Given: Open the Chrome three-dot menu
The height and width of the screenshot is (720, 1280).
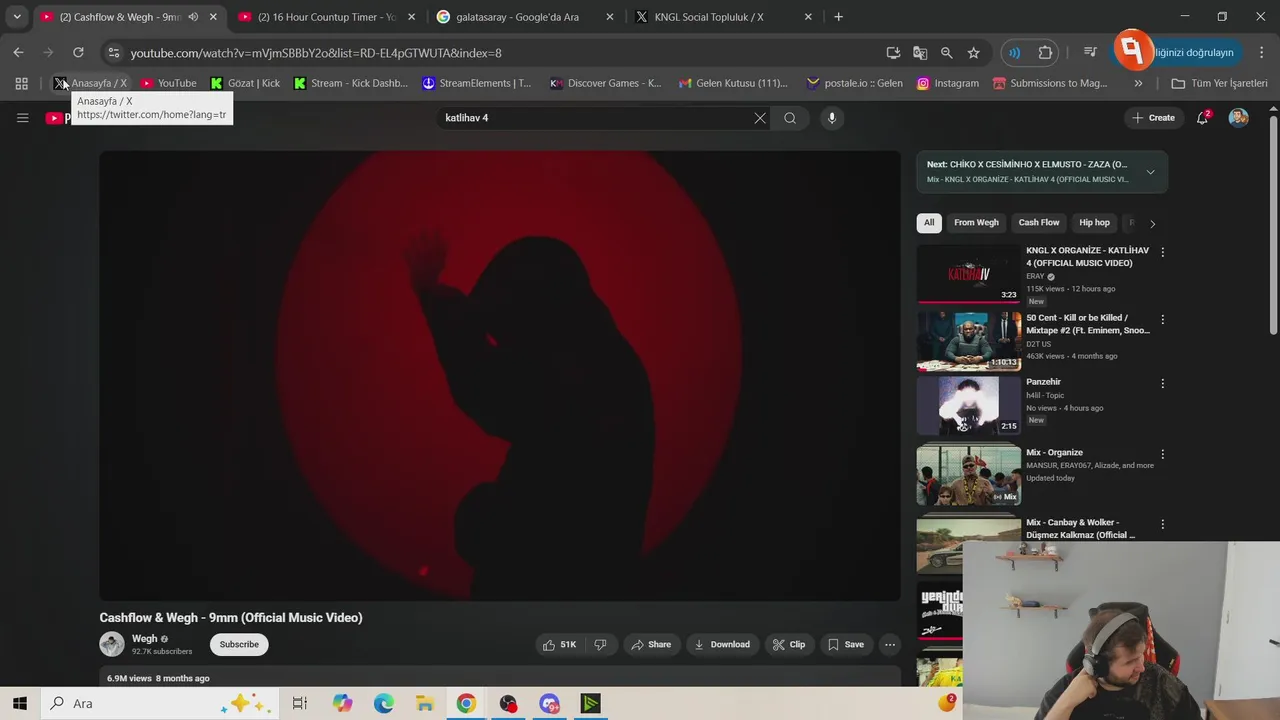Looking at the screenshot, I should coord(1262,52).
